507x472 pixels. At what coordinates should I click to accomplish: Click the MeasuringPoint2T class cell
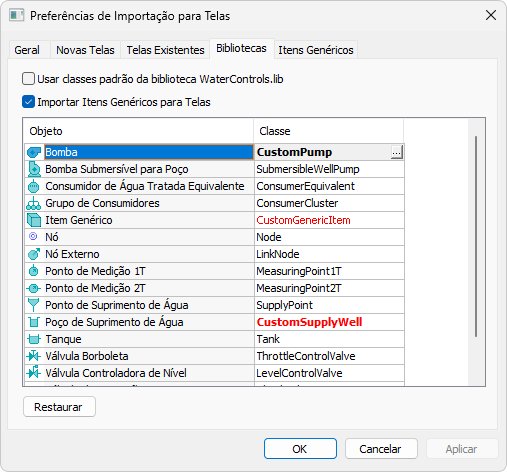329,288
